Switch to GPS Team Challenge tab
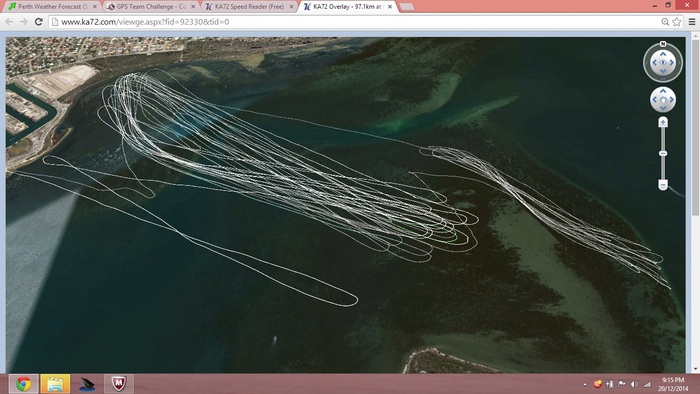700x394 pixels. [151, 6]
